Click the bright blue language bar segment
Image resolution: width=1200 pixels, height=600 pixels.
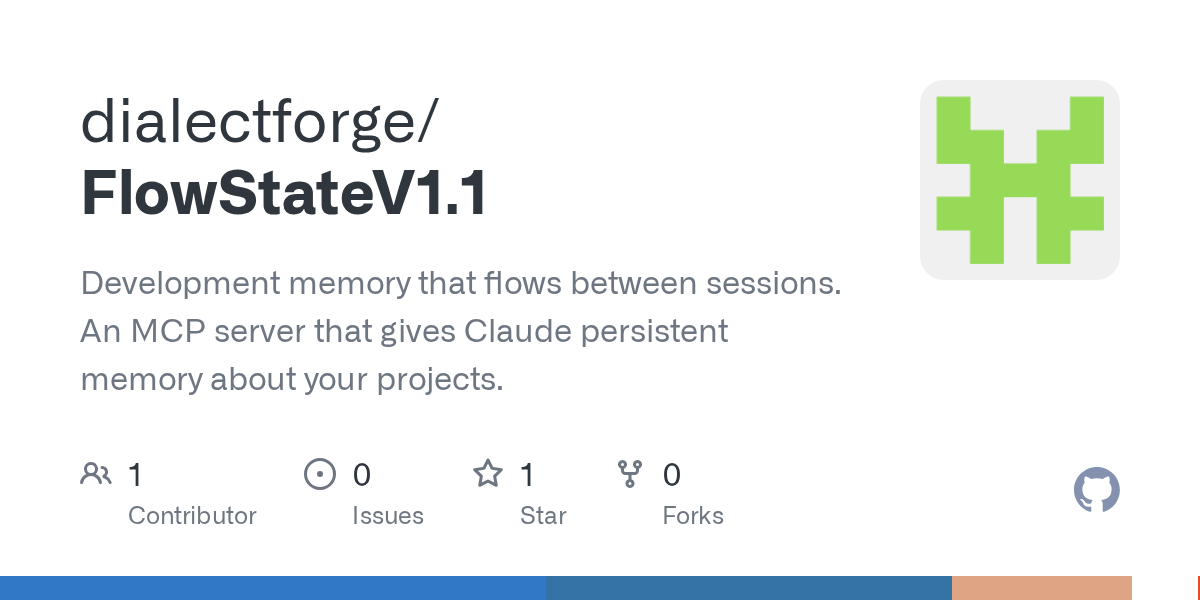[x=273, y=588]
